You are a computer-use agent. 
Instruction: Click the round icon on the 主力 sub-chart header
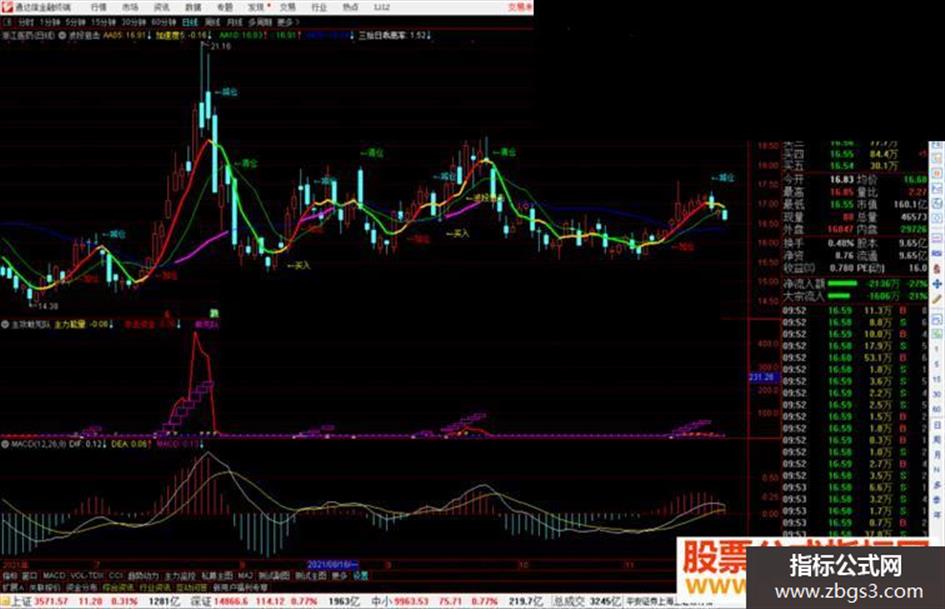[5, 324]
